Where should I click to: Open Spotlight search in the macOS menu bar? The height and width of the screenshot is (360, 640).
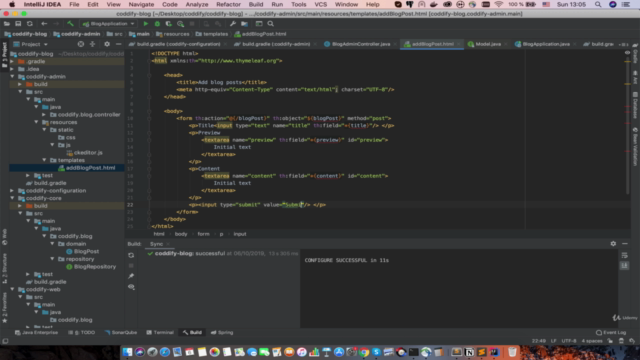(598, 4)
